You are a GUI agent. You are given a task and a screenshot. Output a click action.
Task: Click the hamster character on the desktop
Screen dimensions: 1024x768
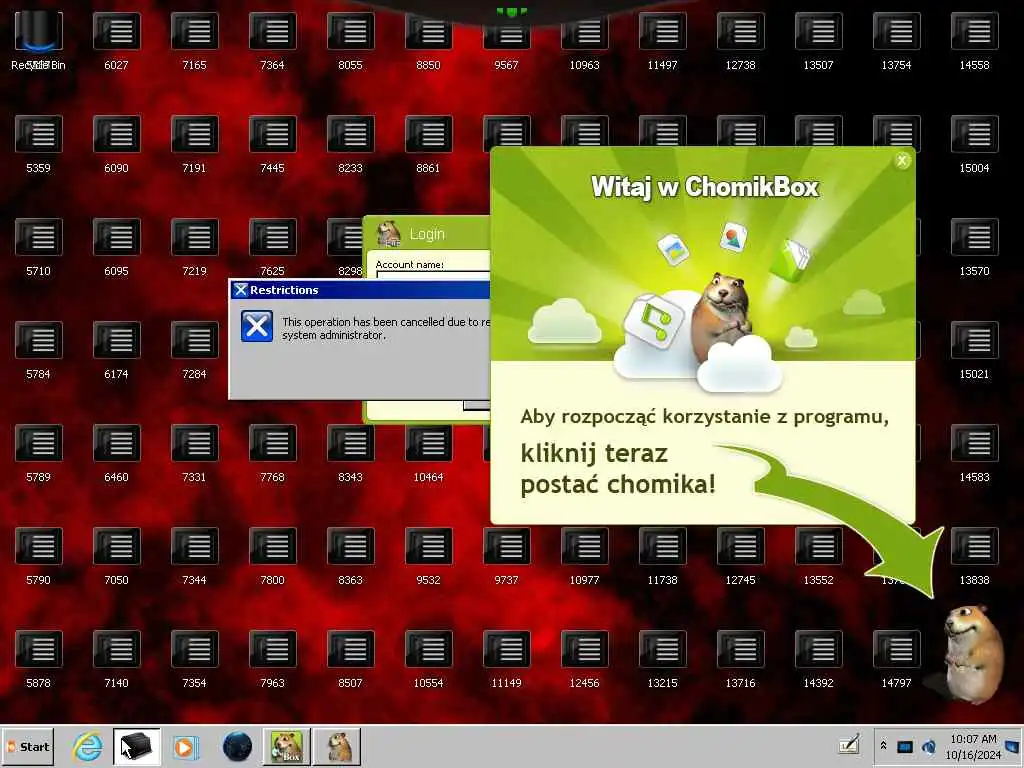(x=974, y=653)
